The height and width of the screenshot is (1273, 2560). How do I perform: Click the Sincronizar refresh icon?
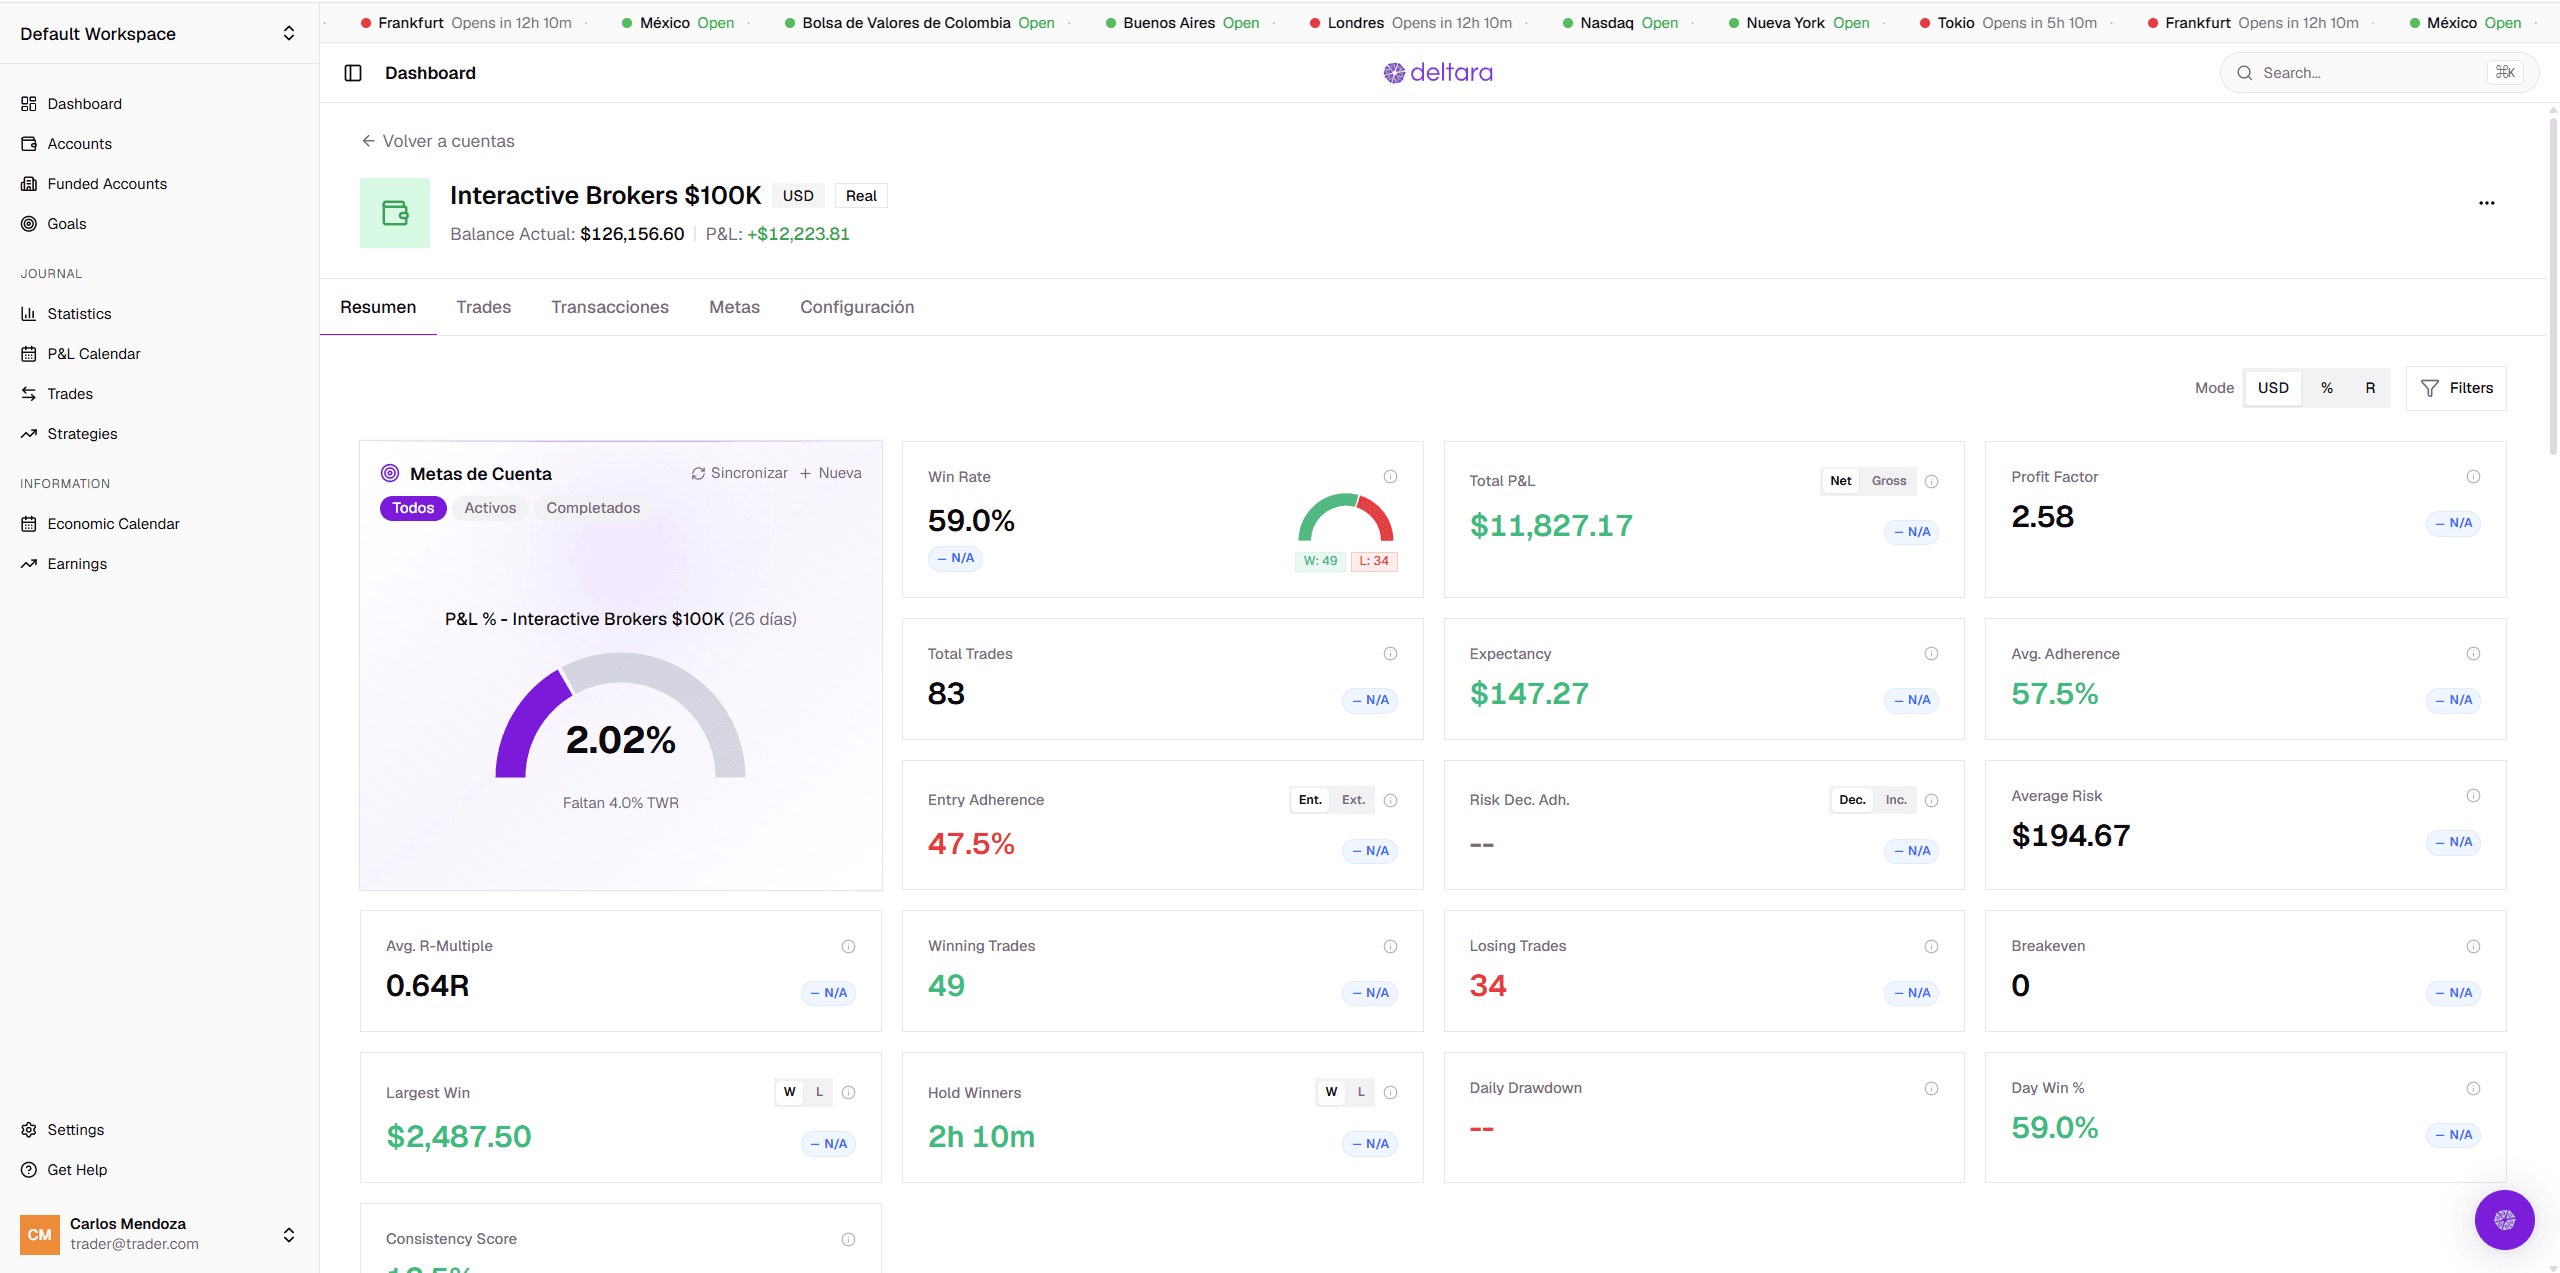[698, 473]
